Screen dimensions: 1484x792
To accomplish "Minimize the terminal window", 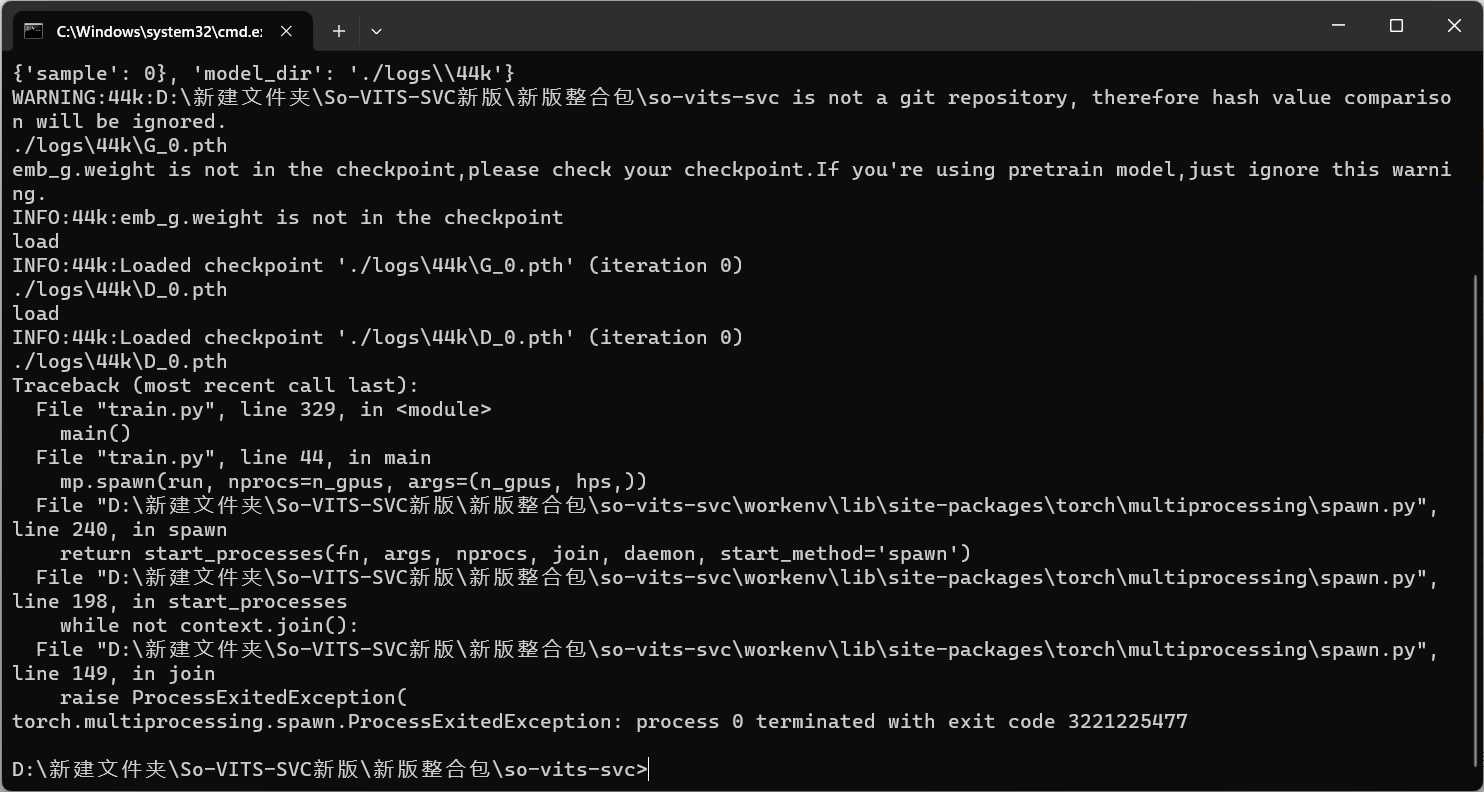I will 1340,26.
